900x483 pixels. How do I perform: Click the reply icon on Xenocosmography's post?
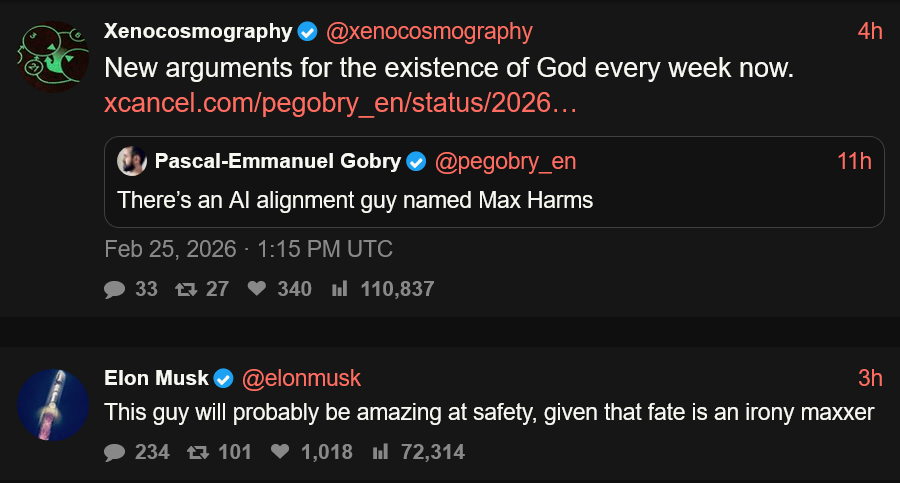coord(115,289)
